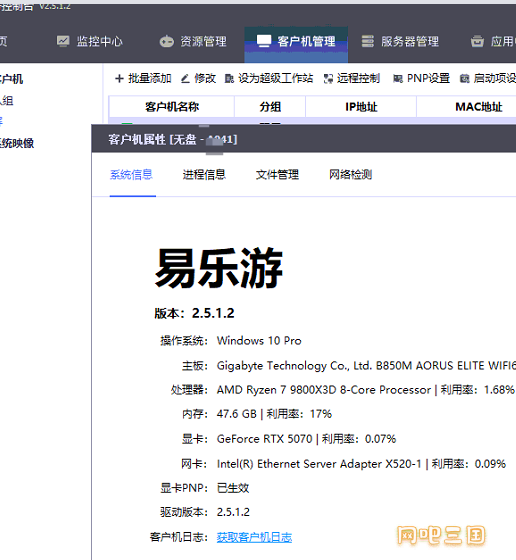Click the 驱动版本 value 2.5.1.2

point(233,512)
